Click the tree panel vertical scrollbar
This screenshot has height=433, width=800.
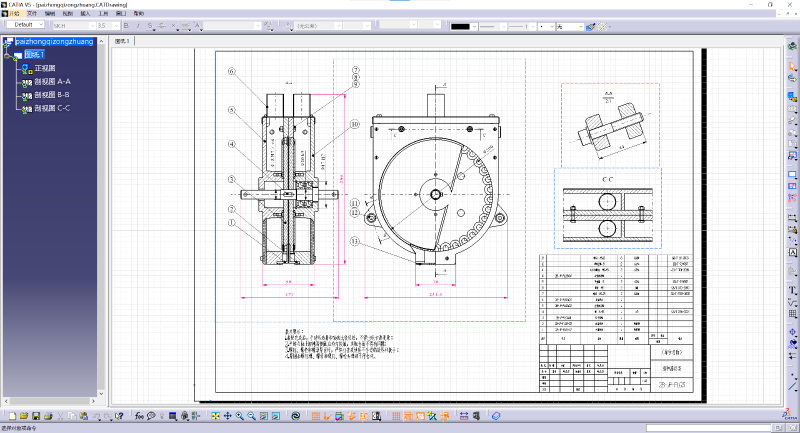pos(101,217)
